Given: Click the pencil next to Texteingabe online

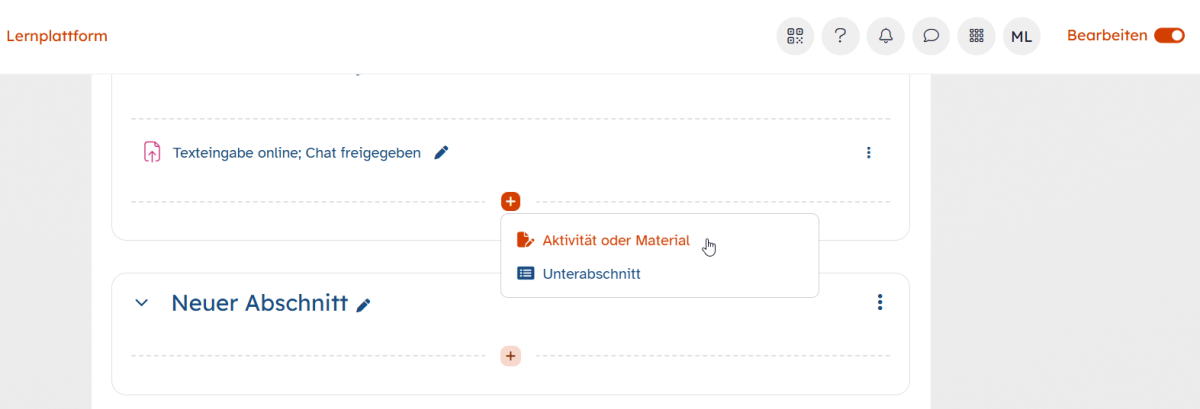Looking at the screenshot, I should tap(441, 153).
